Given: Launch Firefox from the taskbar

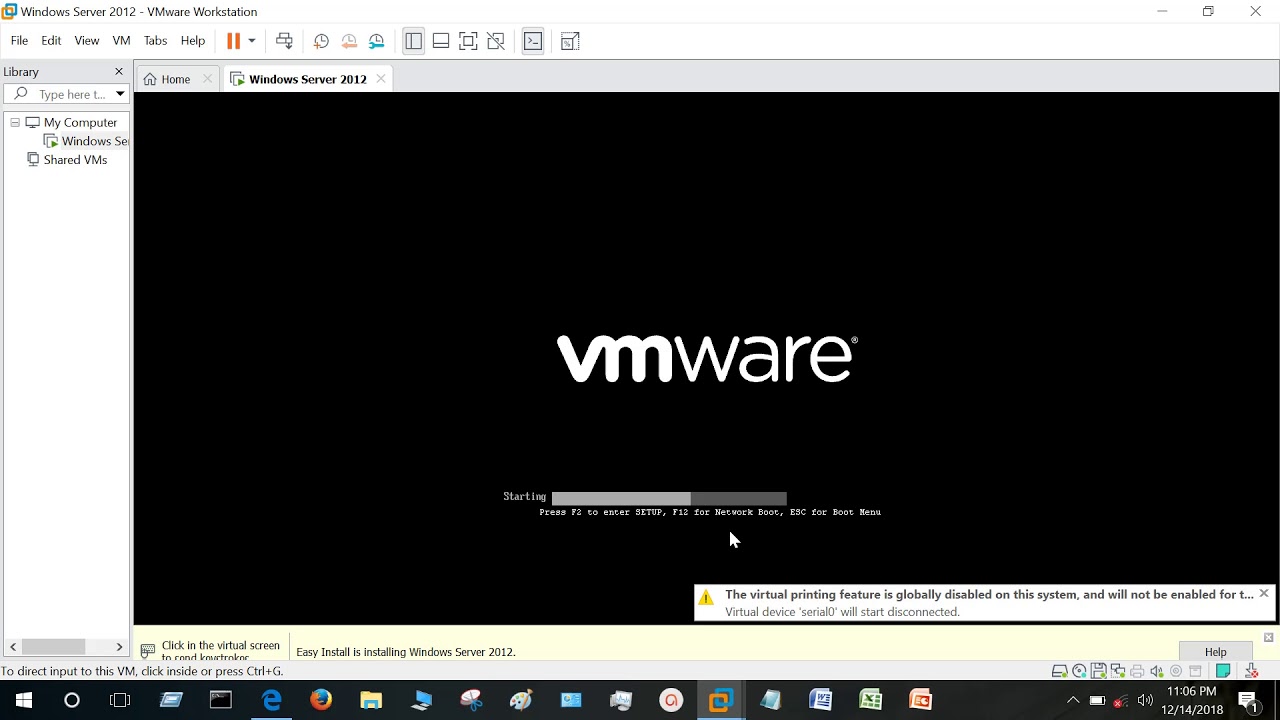Looking at the screenshot, I should (x=321, y=700).
